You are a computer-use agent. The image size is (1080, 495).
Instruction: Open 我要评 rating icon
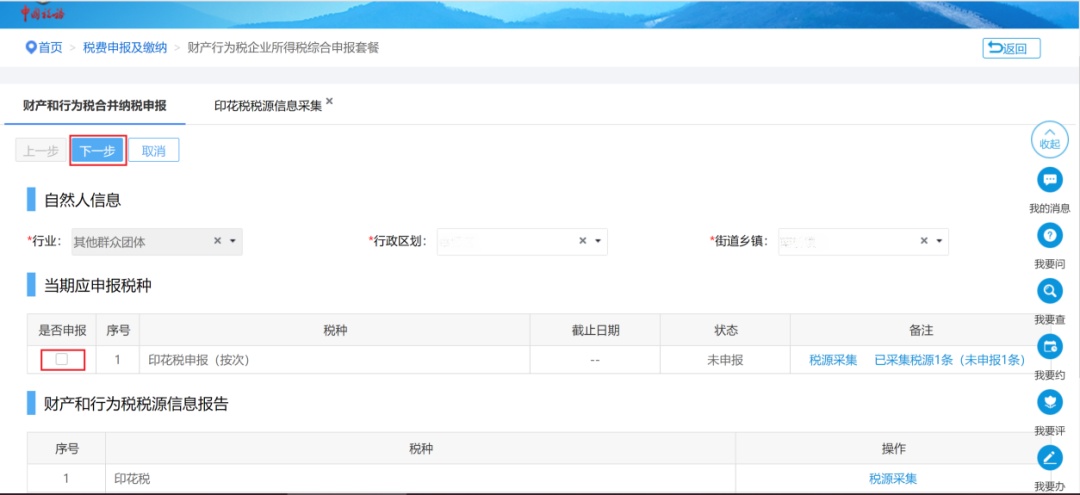click(1050, 402)
